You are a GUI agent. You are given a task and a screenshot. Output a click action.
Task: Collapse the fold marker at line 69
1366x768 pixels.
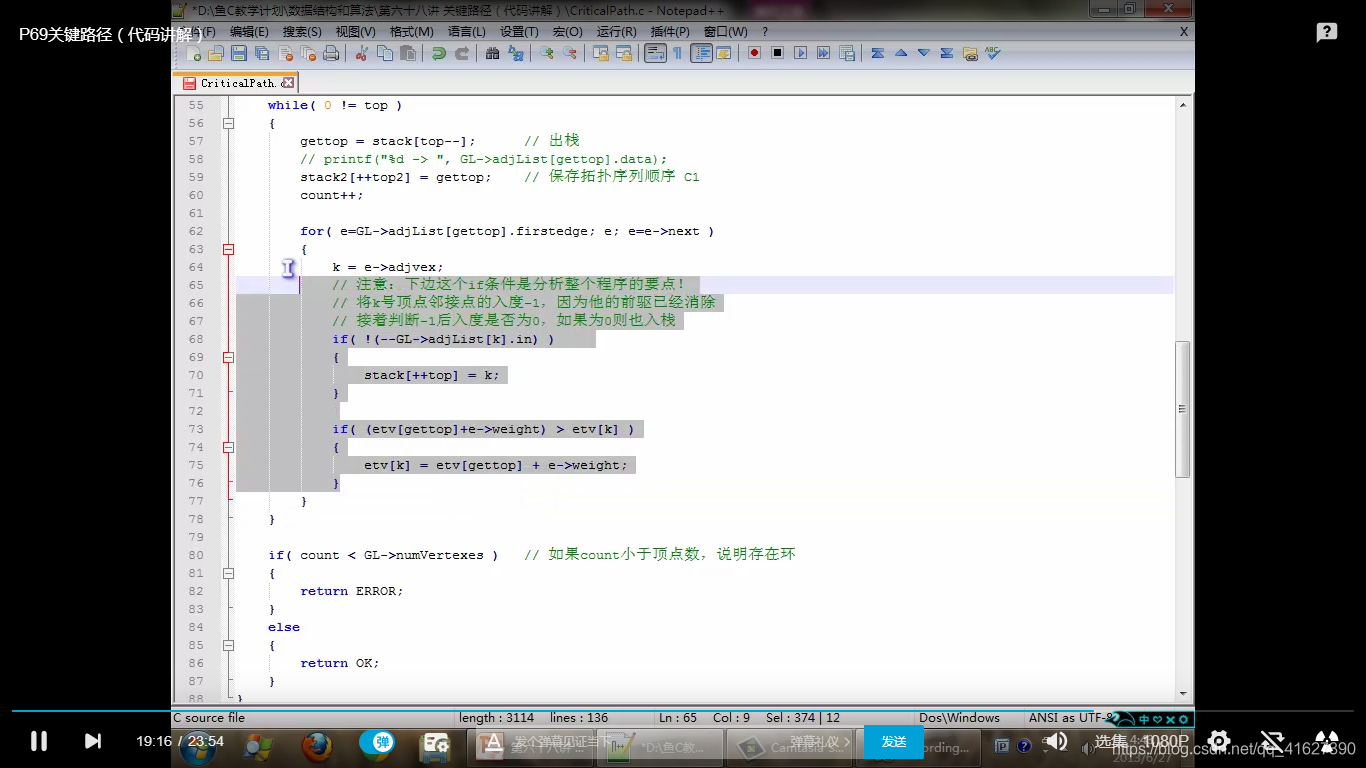coord(228,357)
